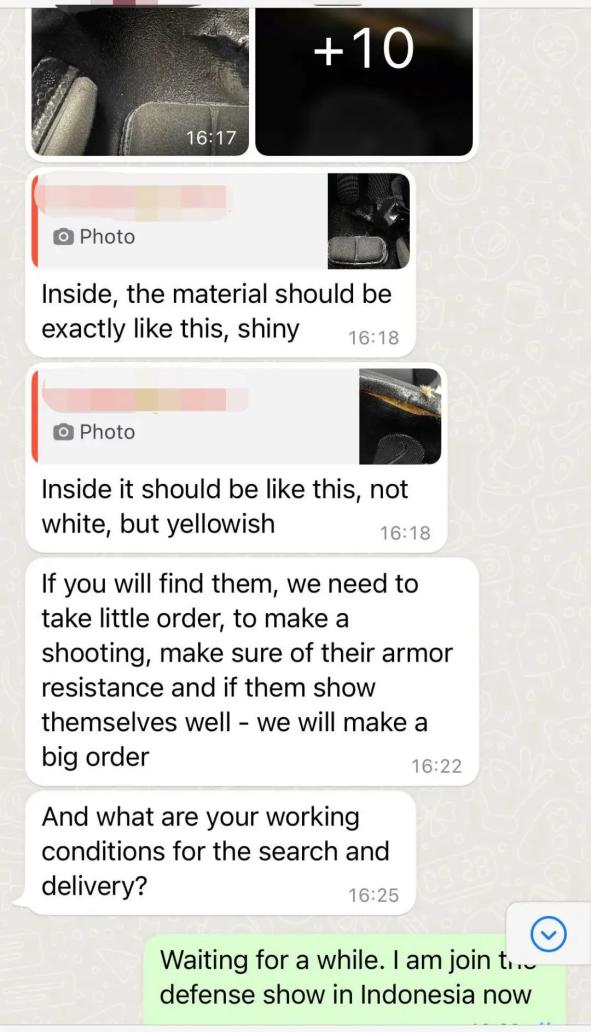Tap 16:18 timestamp on yellowish message
The width and height of the screenshot is (591, 1032).
405,533
